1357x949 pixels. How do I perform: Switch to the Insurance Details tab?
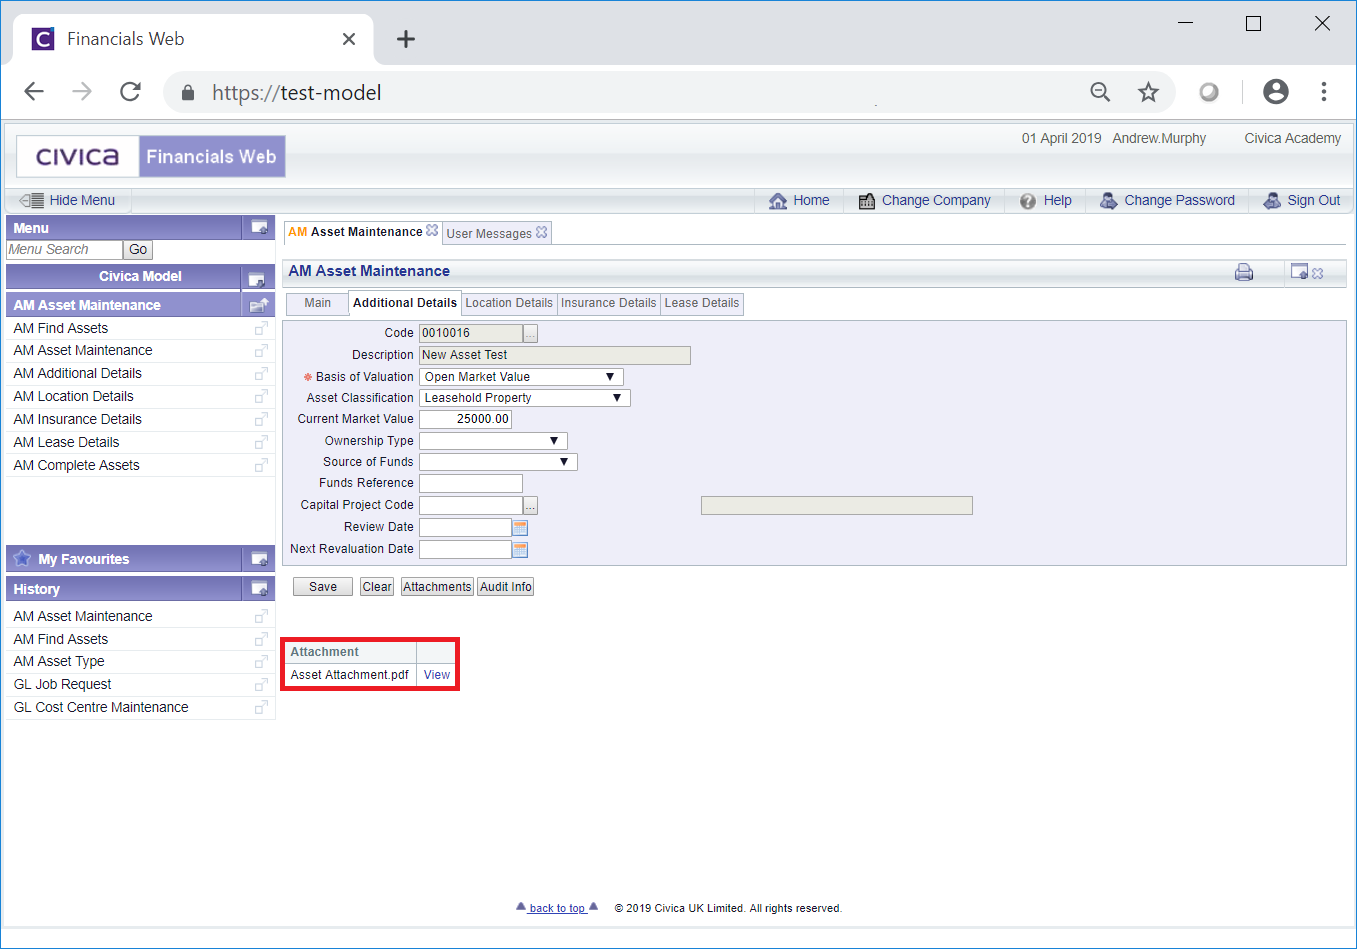pos(608,303)
